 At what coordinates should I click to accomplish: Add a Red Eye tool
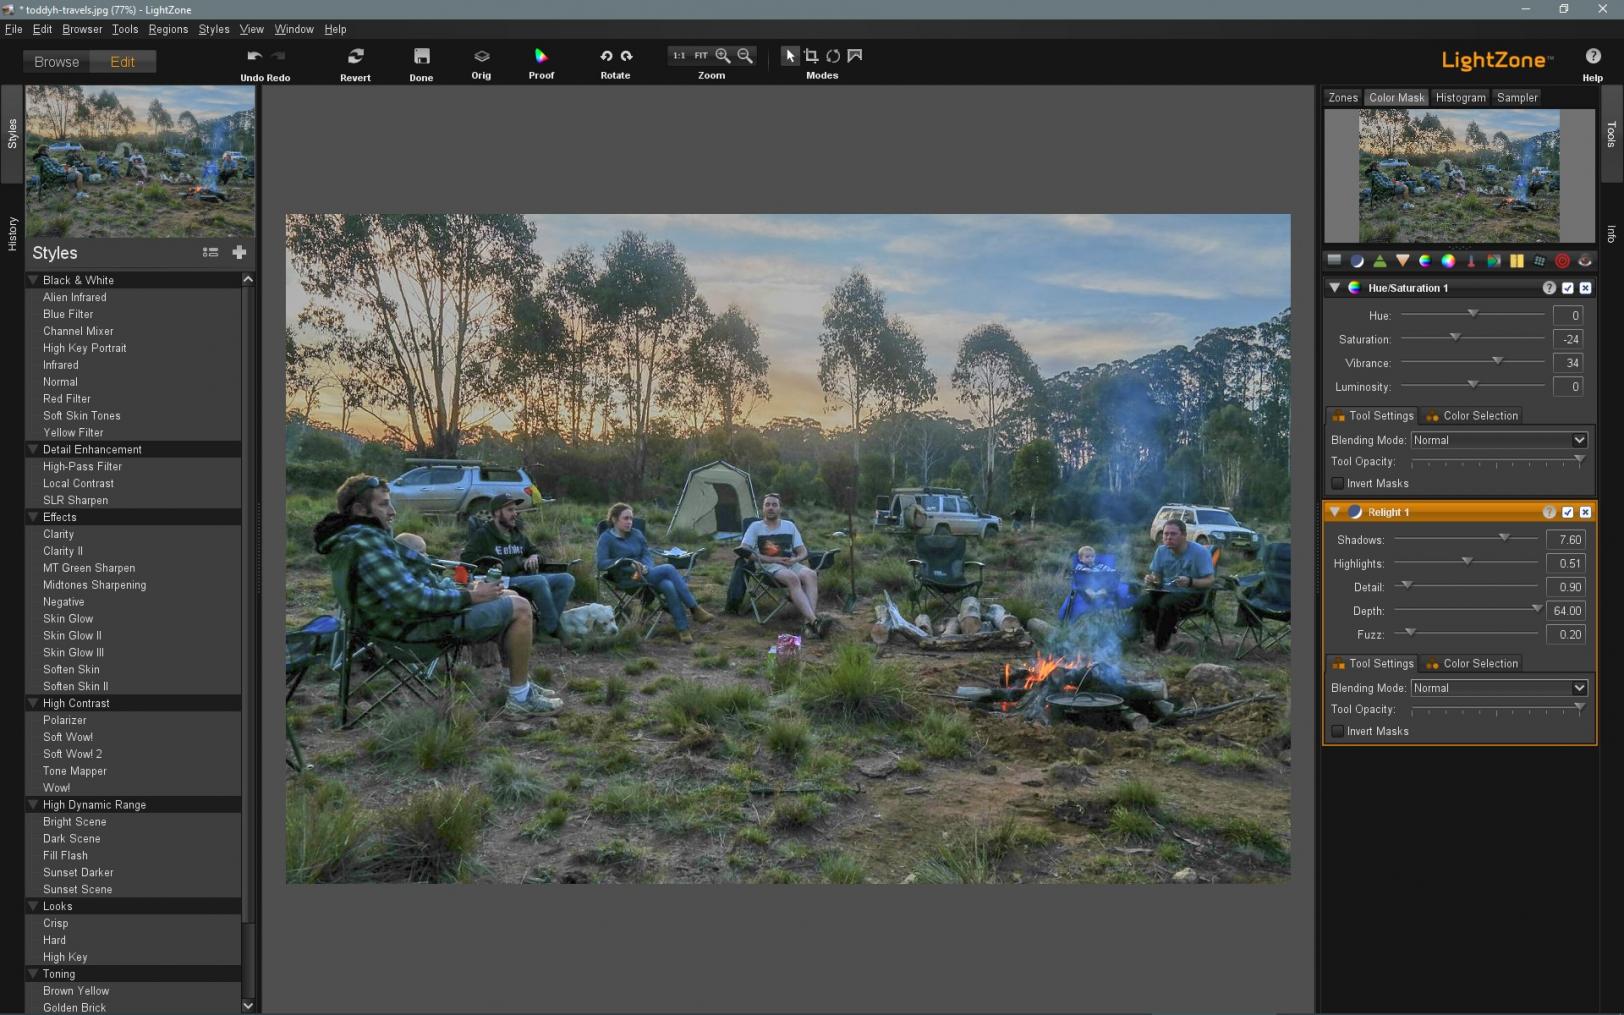point(1585,260)
